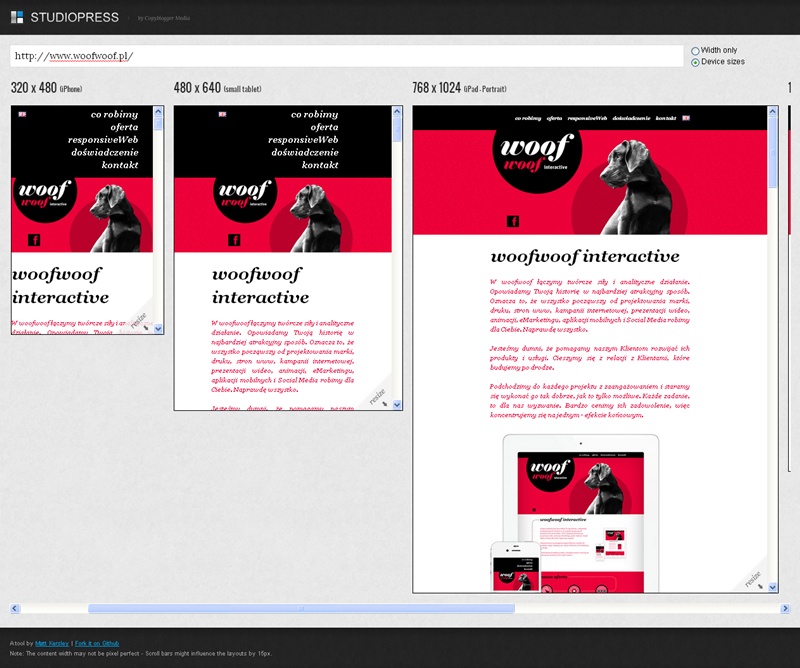Click the Facebook icon in iPad preview
Image resolution: width=800 pixels, height=668 pixels.
click(513, 222)
